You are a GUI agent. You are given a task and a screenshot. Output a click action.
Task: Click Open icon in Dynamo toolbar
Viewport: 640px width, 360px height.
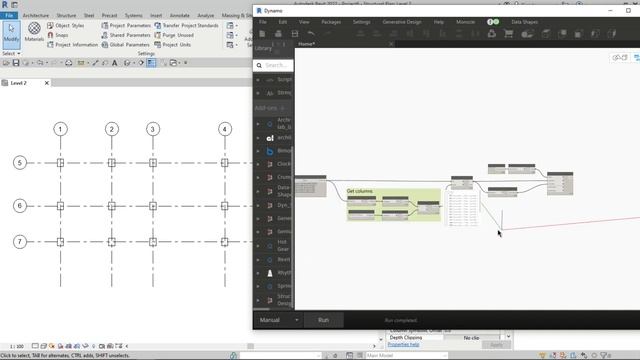(278, 34)
